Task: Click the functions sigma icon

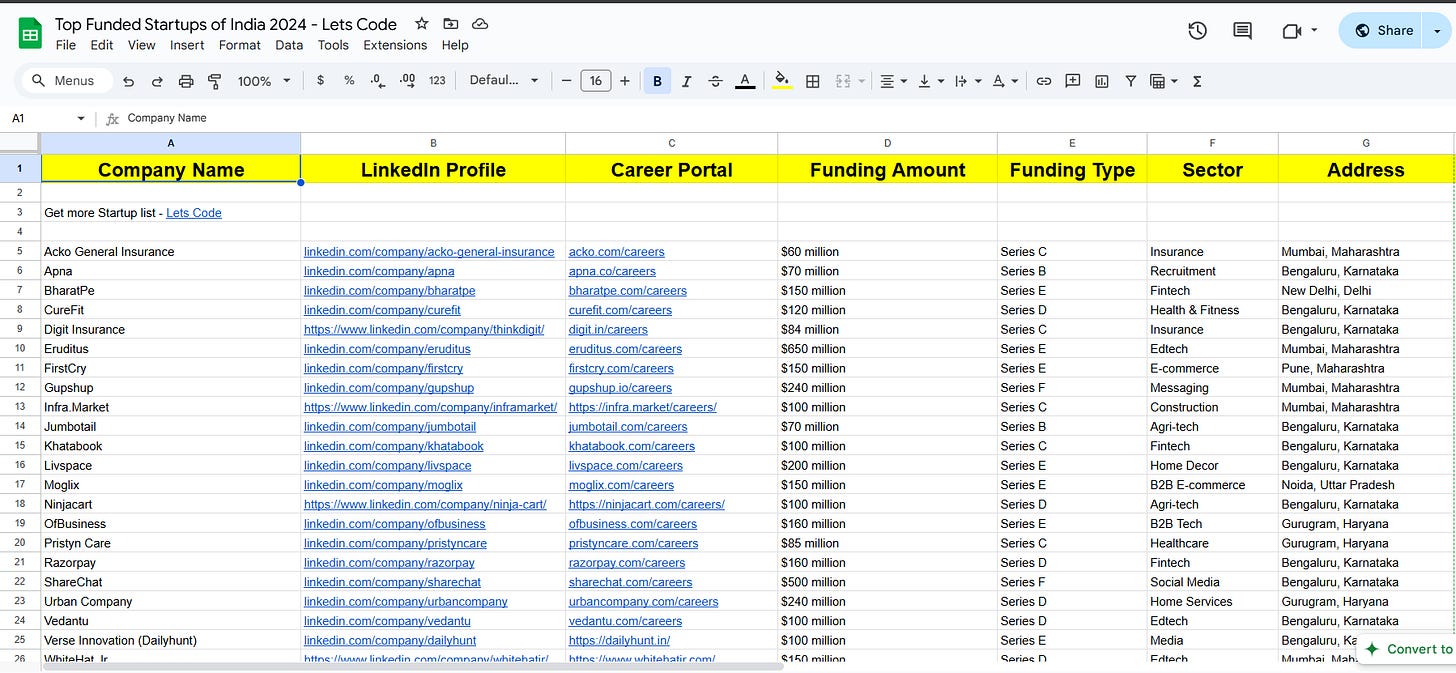Action: pyautogui.click(x=1197, y=81)
